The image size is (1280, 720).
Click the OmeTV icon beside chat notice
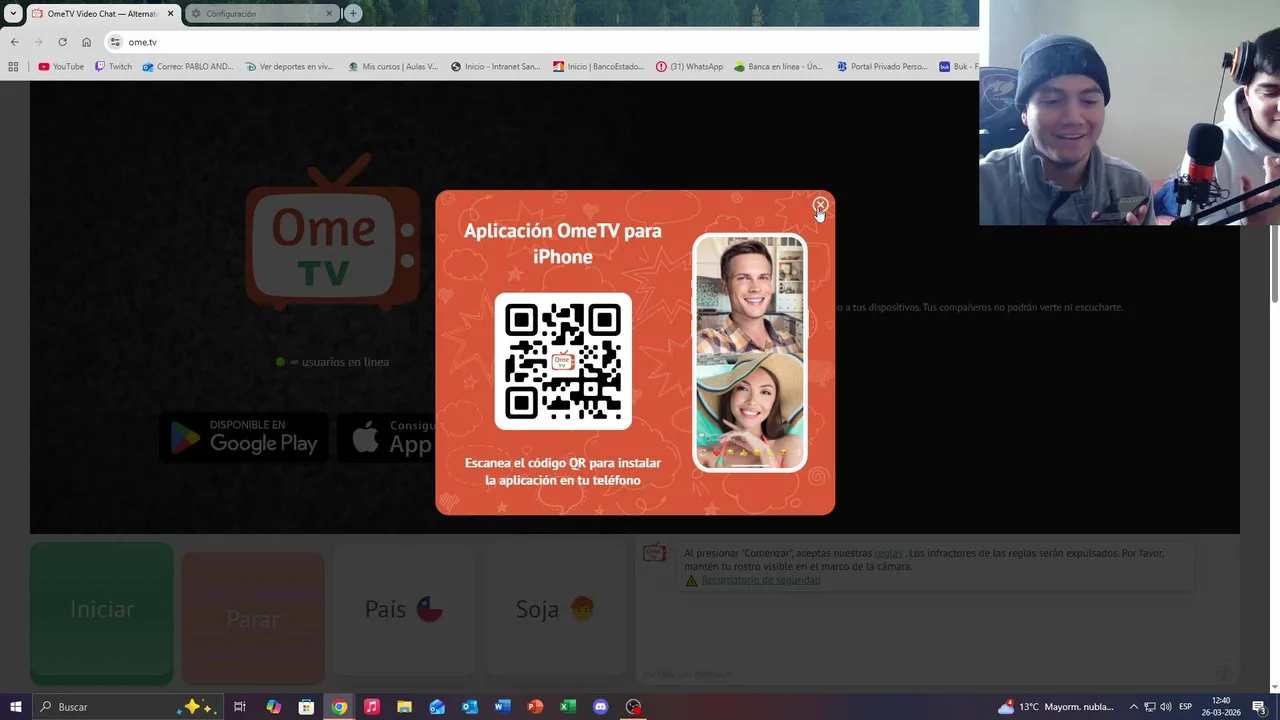(x=654, y=553)
